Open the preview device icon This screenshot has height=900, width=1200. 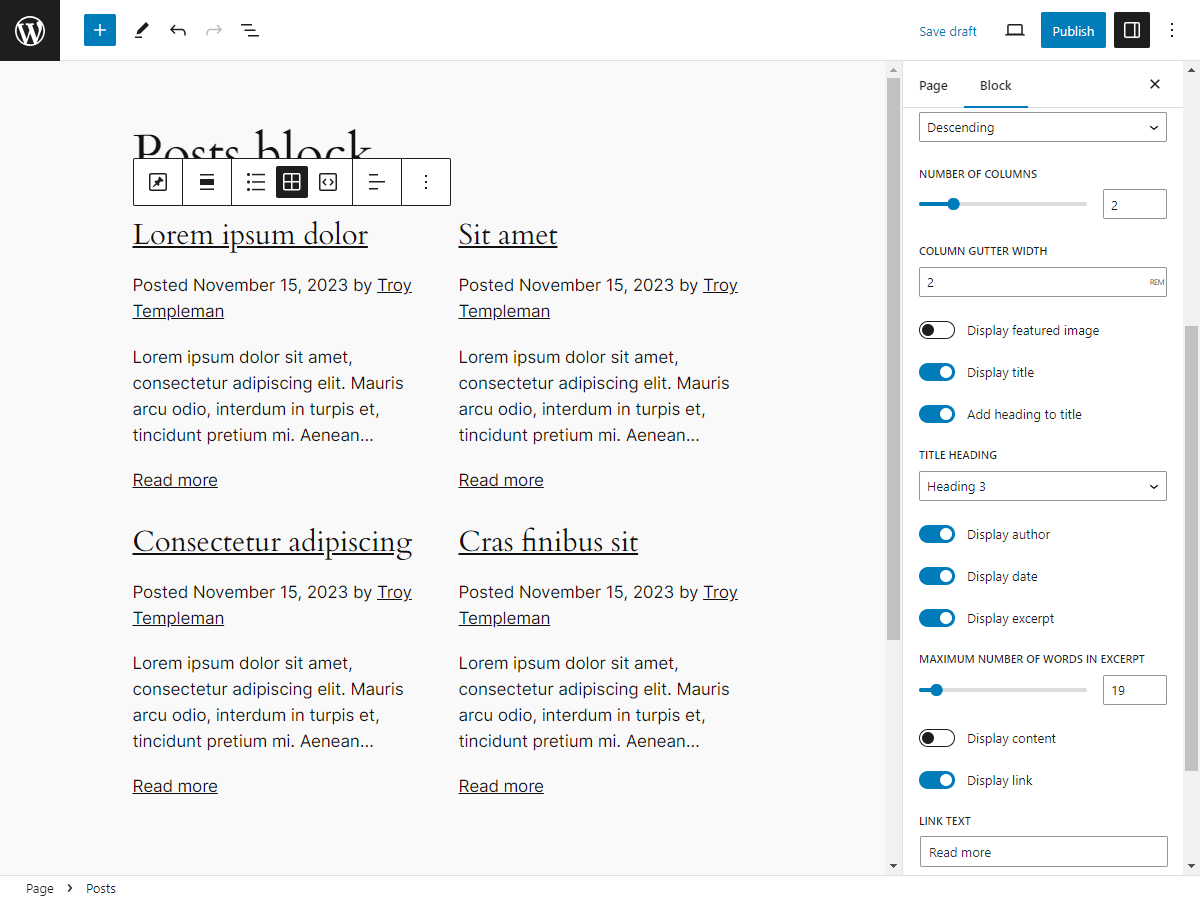point(1015,30)
